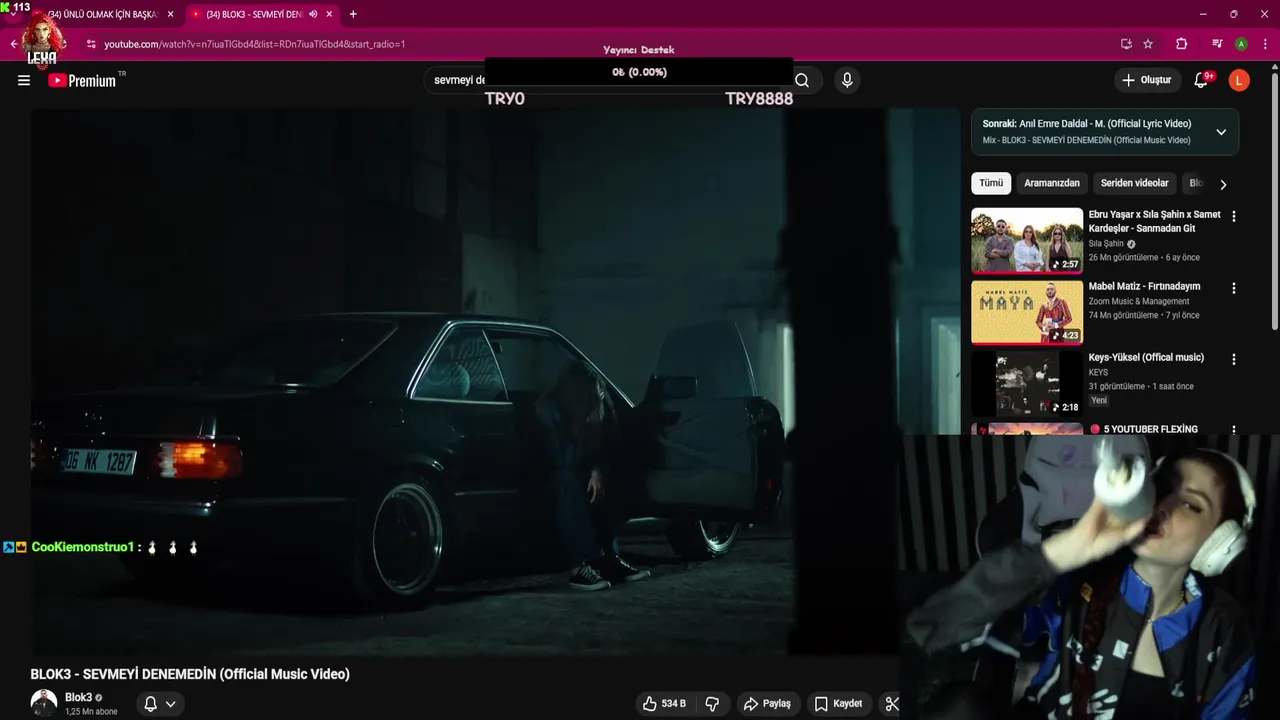Open options menu for Keys-Yüksel video
This screenshot has height=720, width=1280.
click(x=1234, y=359)
